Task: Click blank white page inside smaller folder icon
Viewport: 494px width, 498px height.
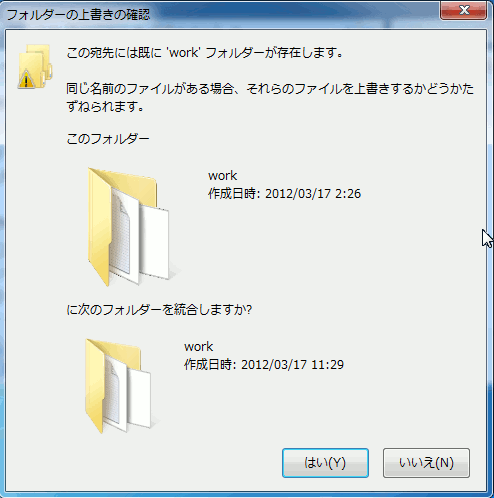Action: coord(139,397)
